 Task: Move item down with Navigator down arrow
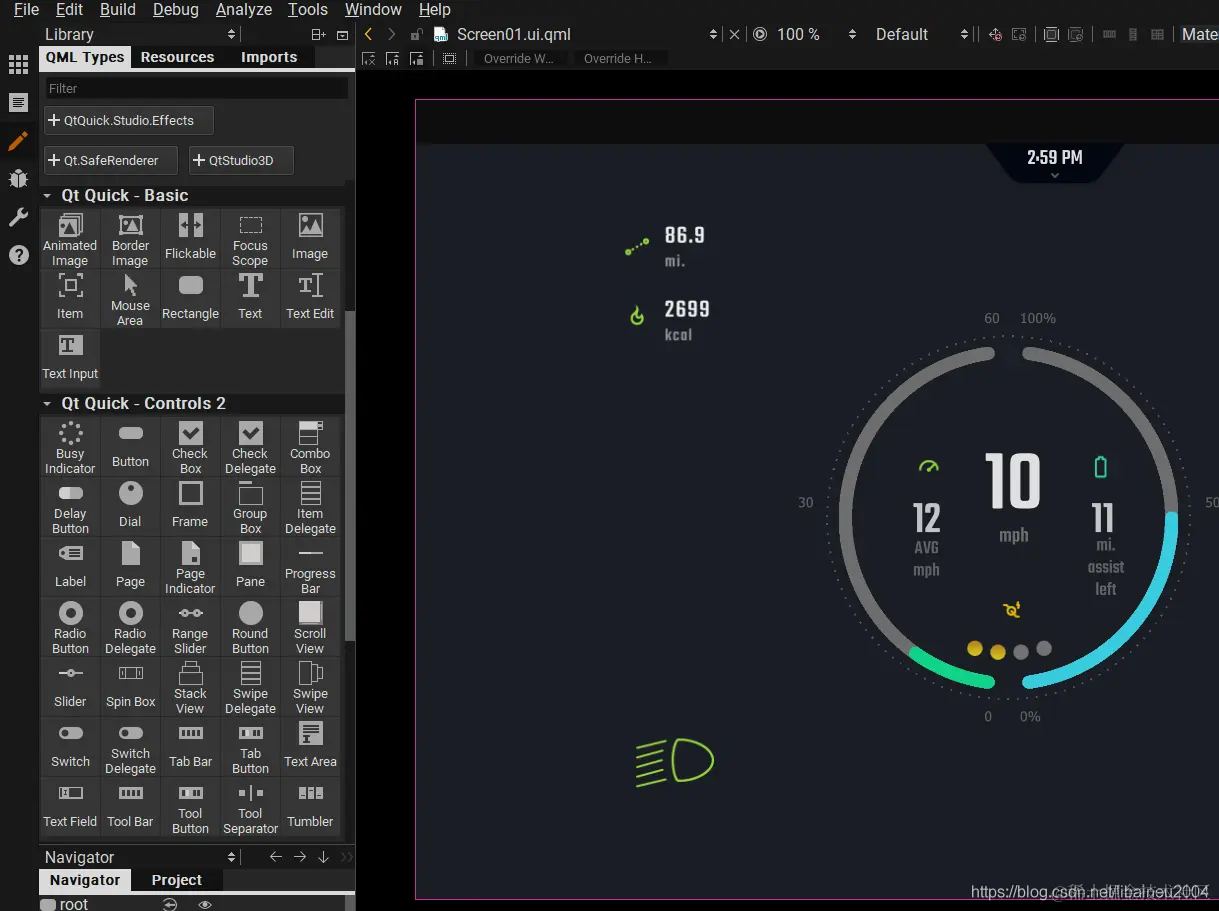pyautogui.click(x=323, y=857)
